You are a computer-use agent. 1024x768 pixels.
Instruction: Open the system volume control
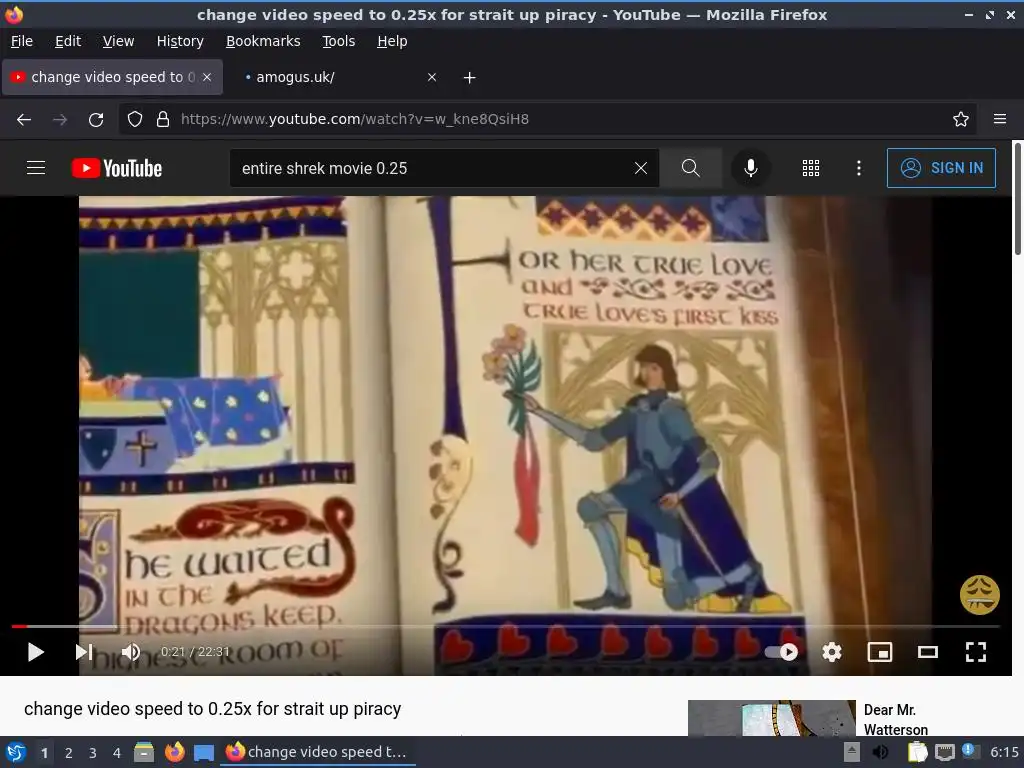click(x=880, y=752)
